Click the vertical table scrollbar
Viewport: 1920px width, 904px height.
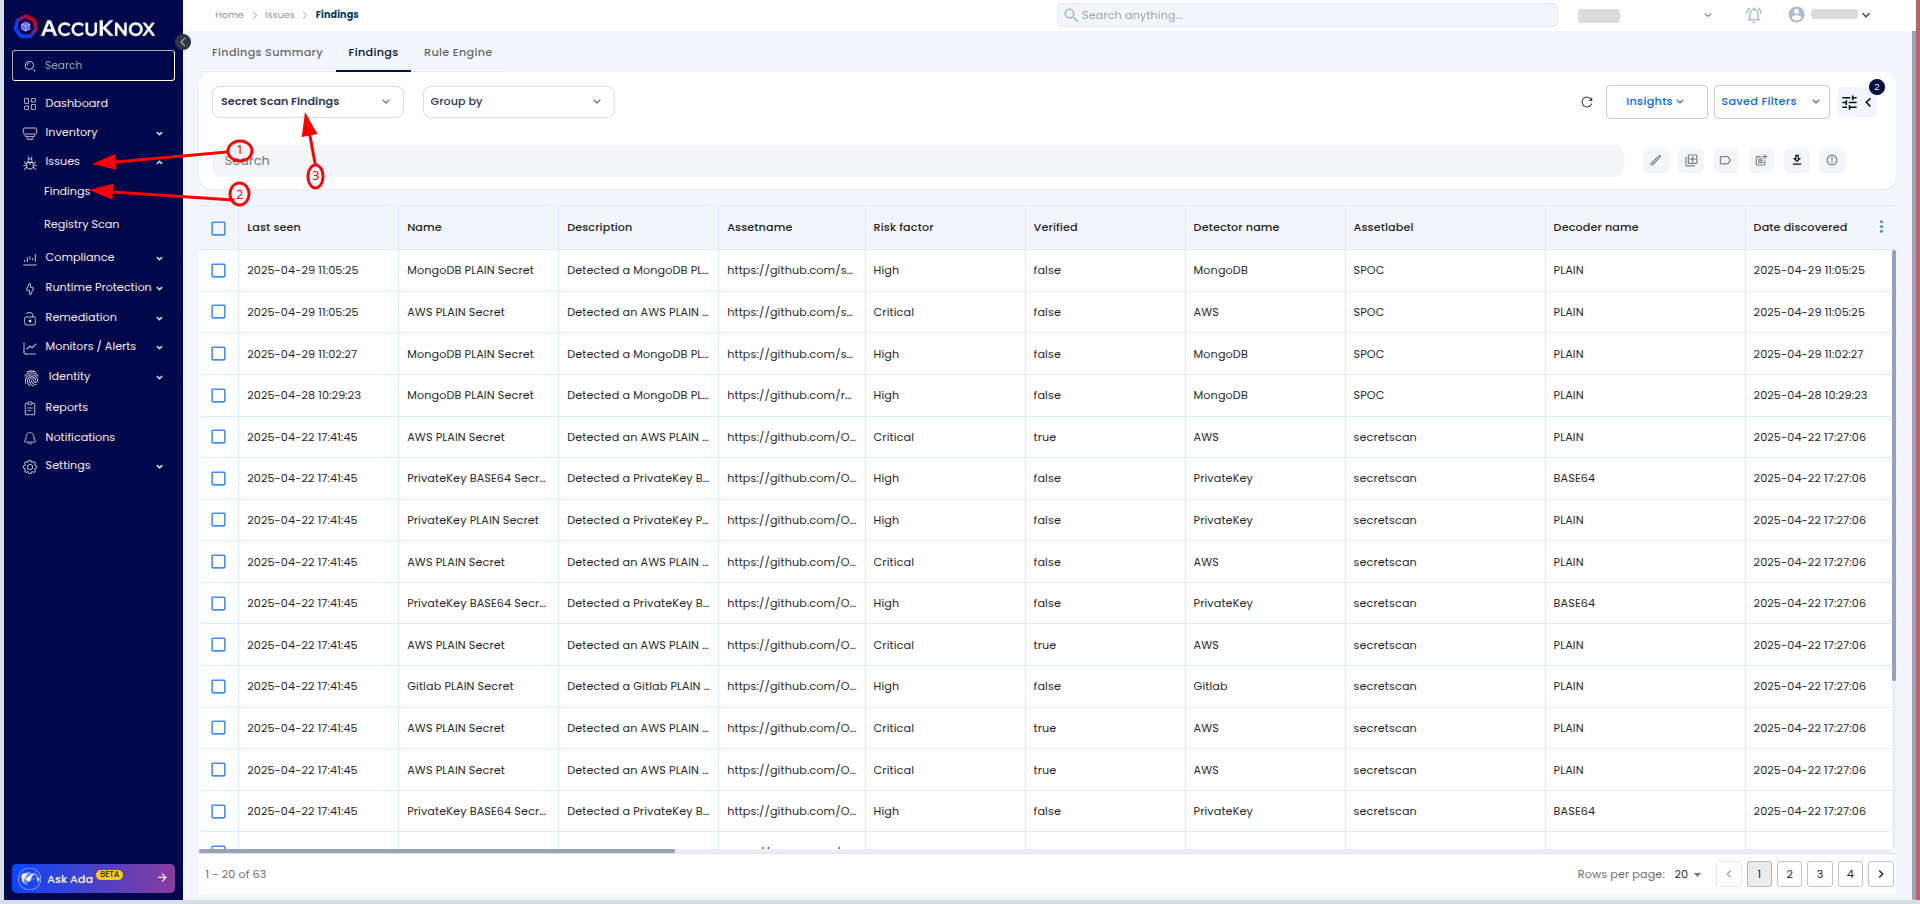pos(1893,465)
